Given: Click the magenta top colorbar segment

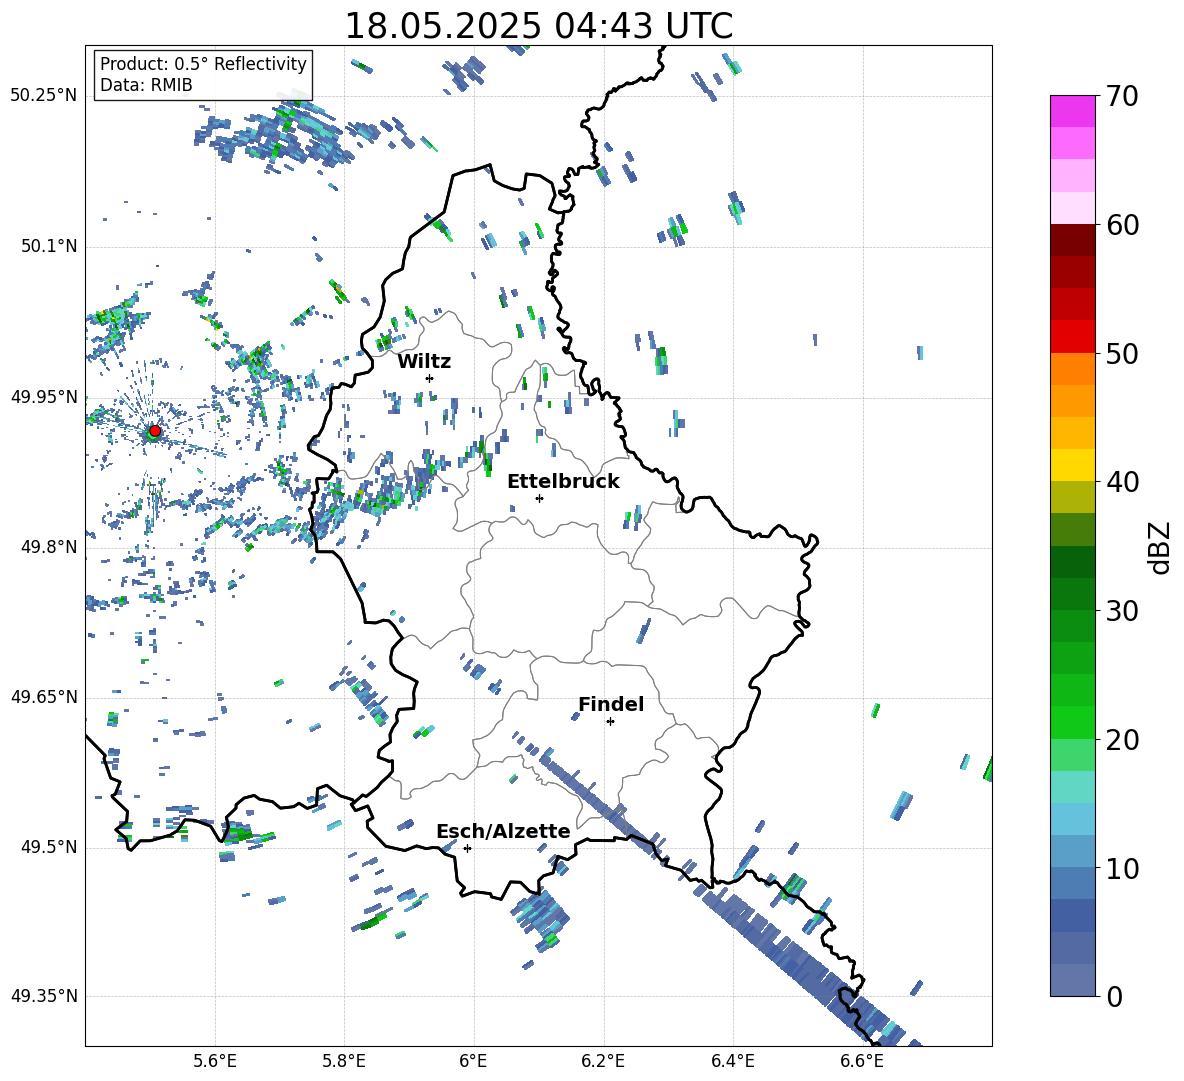Looking at the screenshot, I should (1073, 111).
